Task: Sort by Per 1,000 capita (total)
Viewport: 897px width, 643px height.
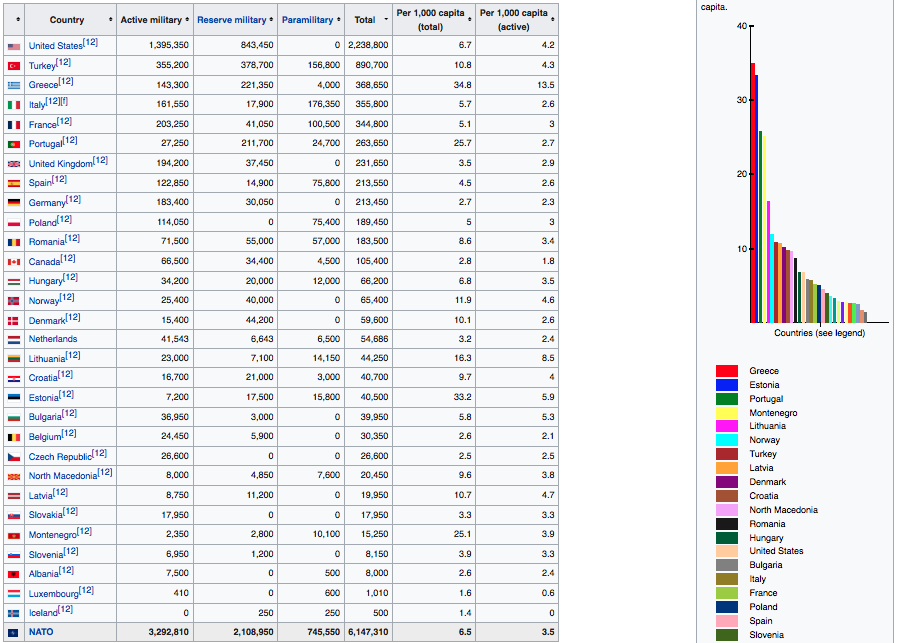Action: [434, 19]
